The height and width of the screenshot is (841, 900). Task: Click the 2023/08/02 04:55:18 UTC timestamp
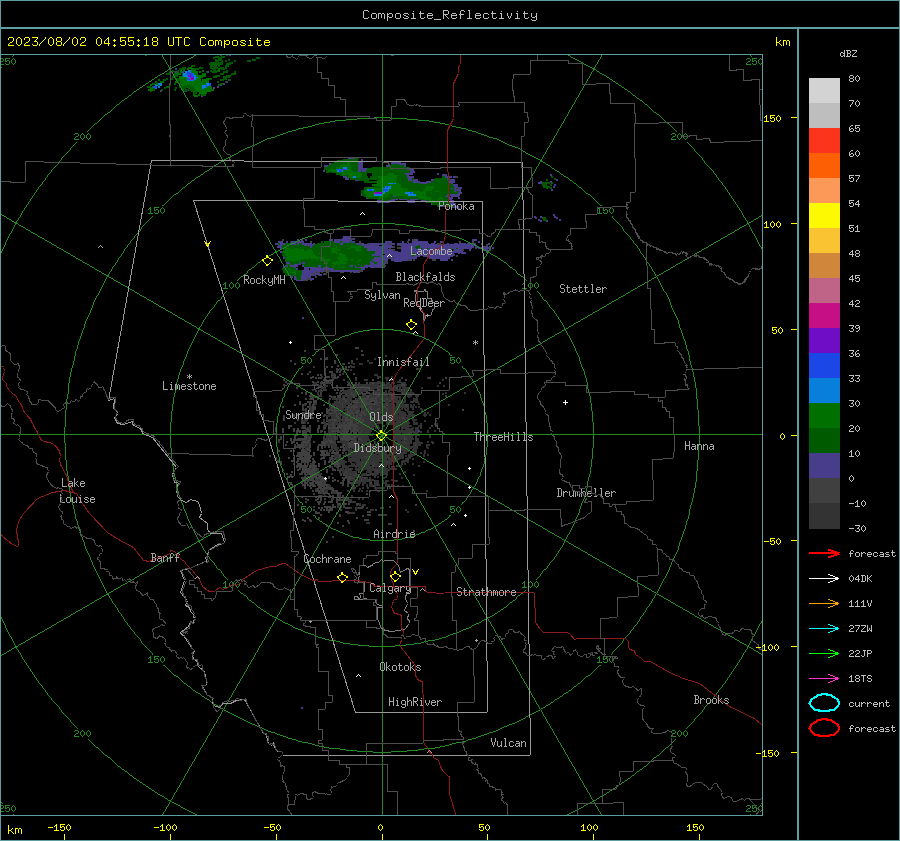[x=99, y=42]
